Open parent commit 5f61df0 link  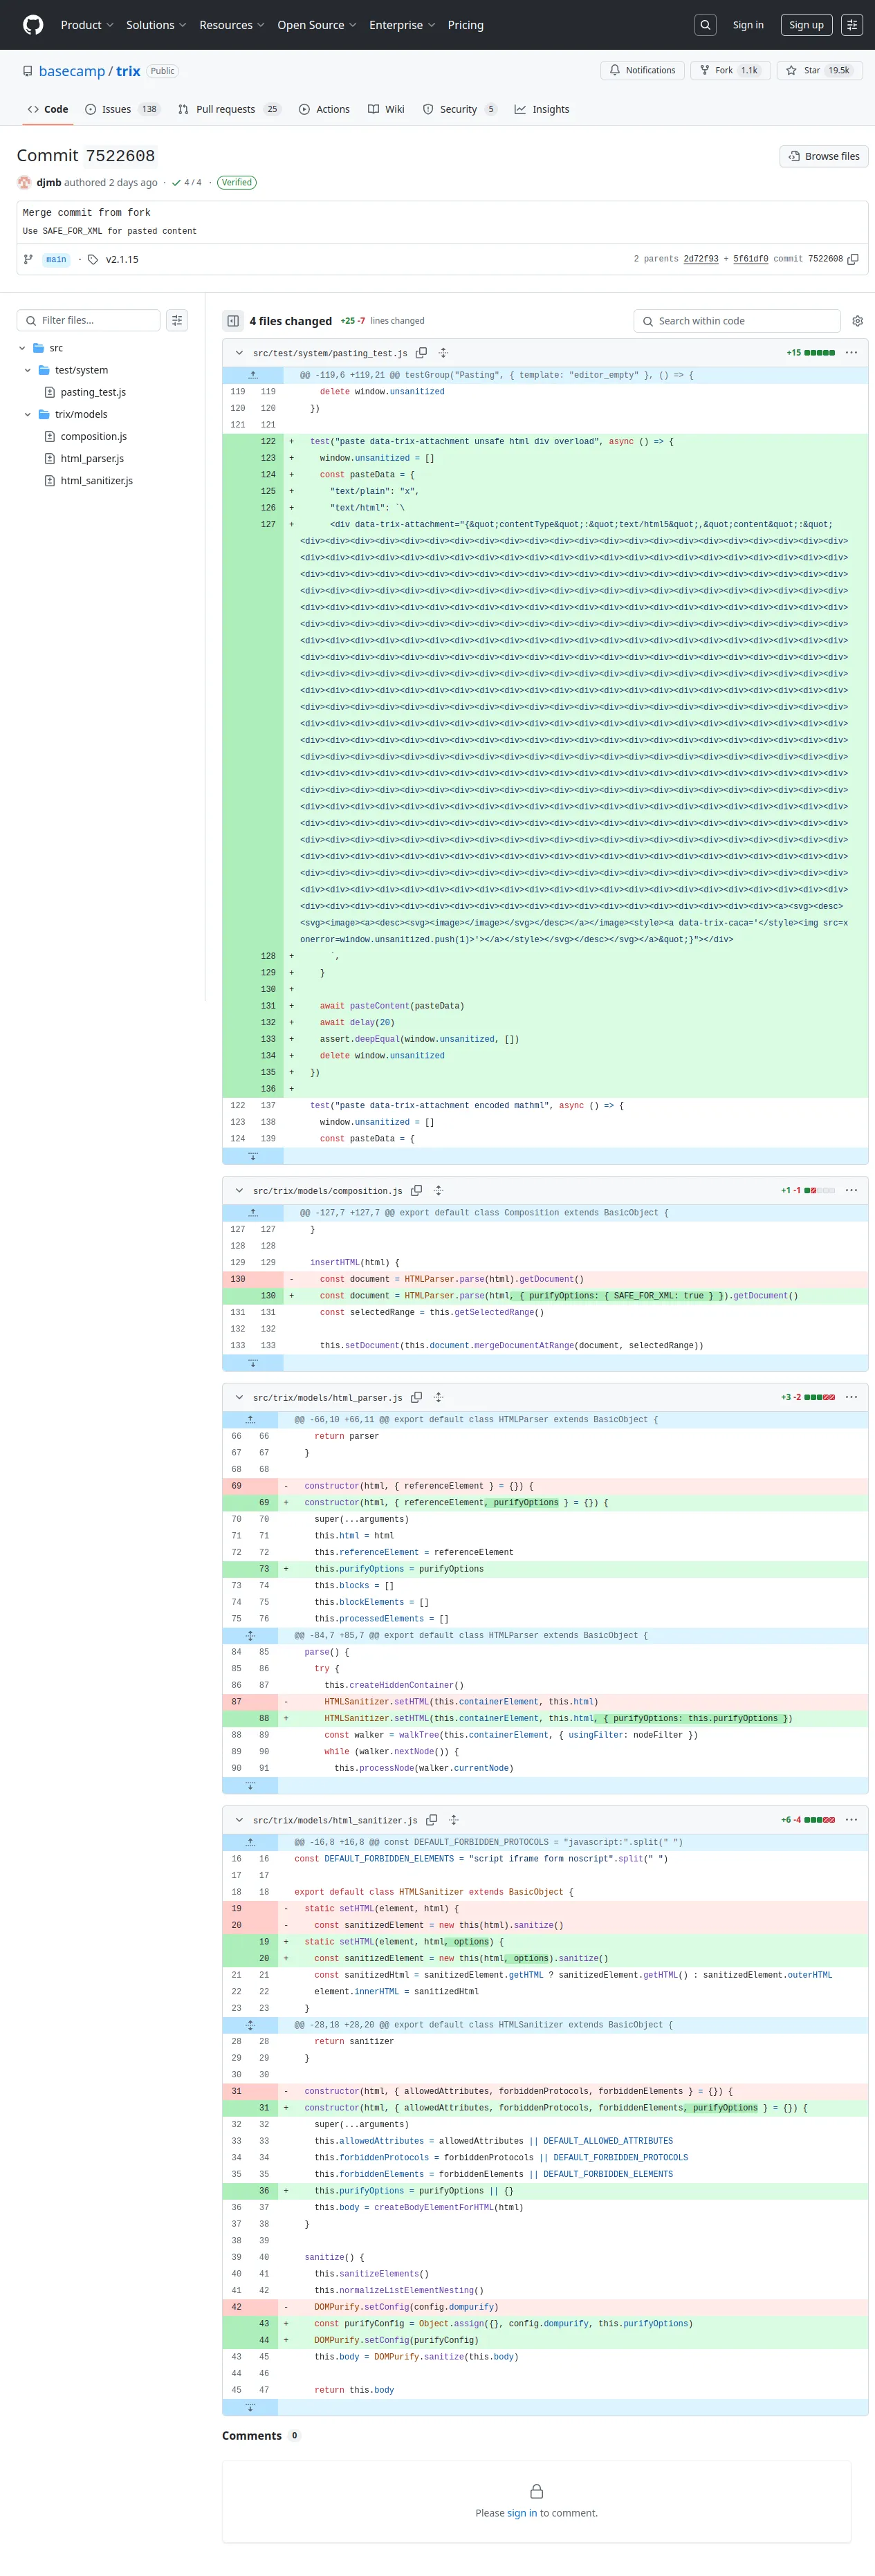point(750,259)
